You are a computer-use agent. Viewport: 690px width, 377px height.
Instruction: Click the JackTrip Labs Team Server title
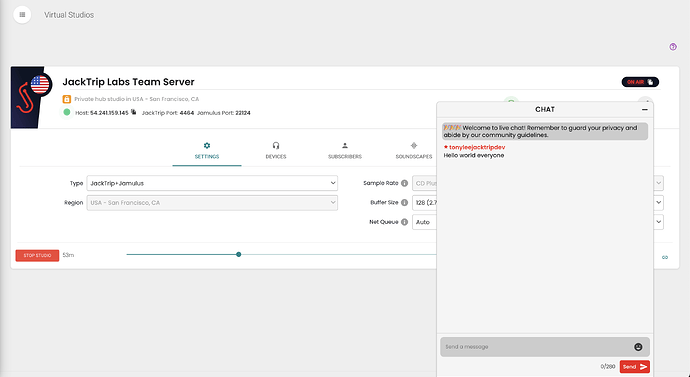click(128, 82)
